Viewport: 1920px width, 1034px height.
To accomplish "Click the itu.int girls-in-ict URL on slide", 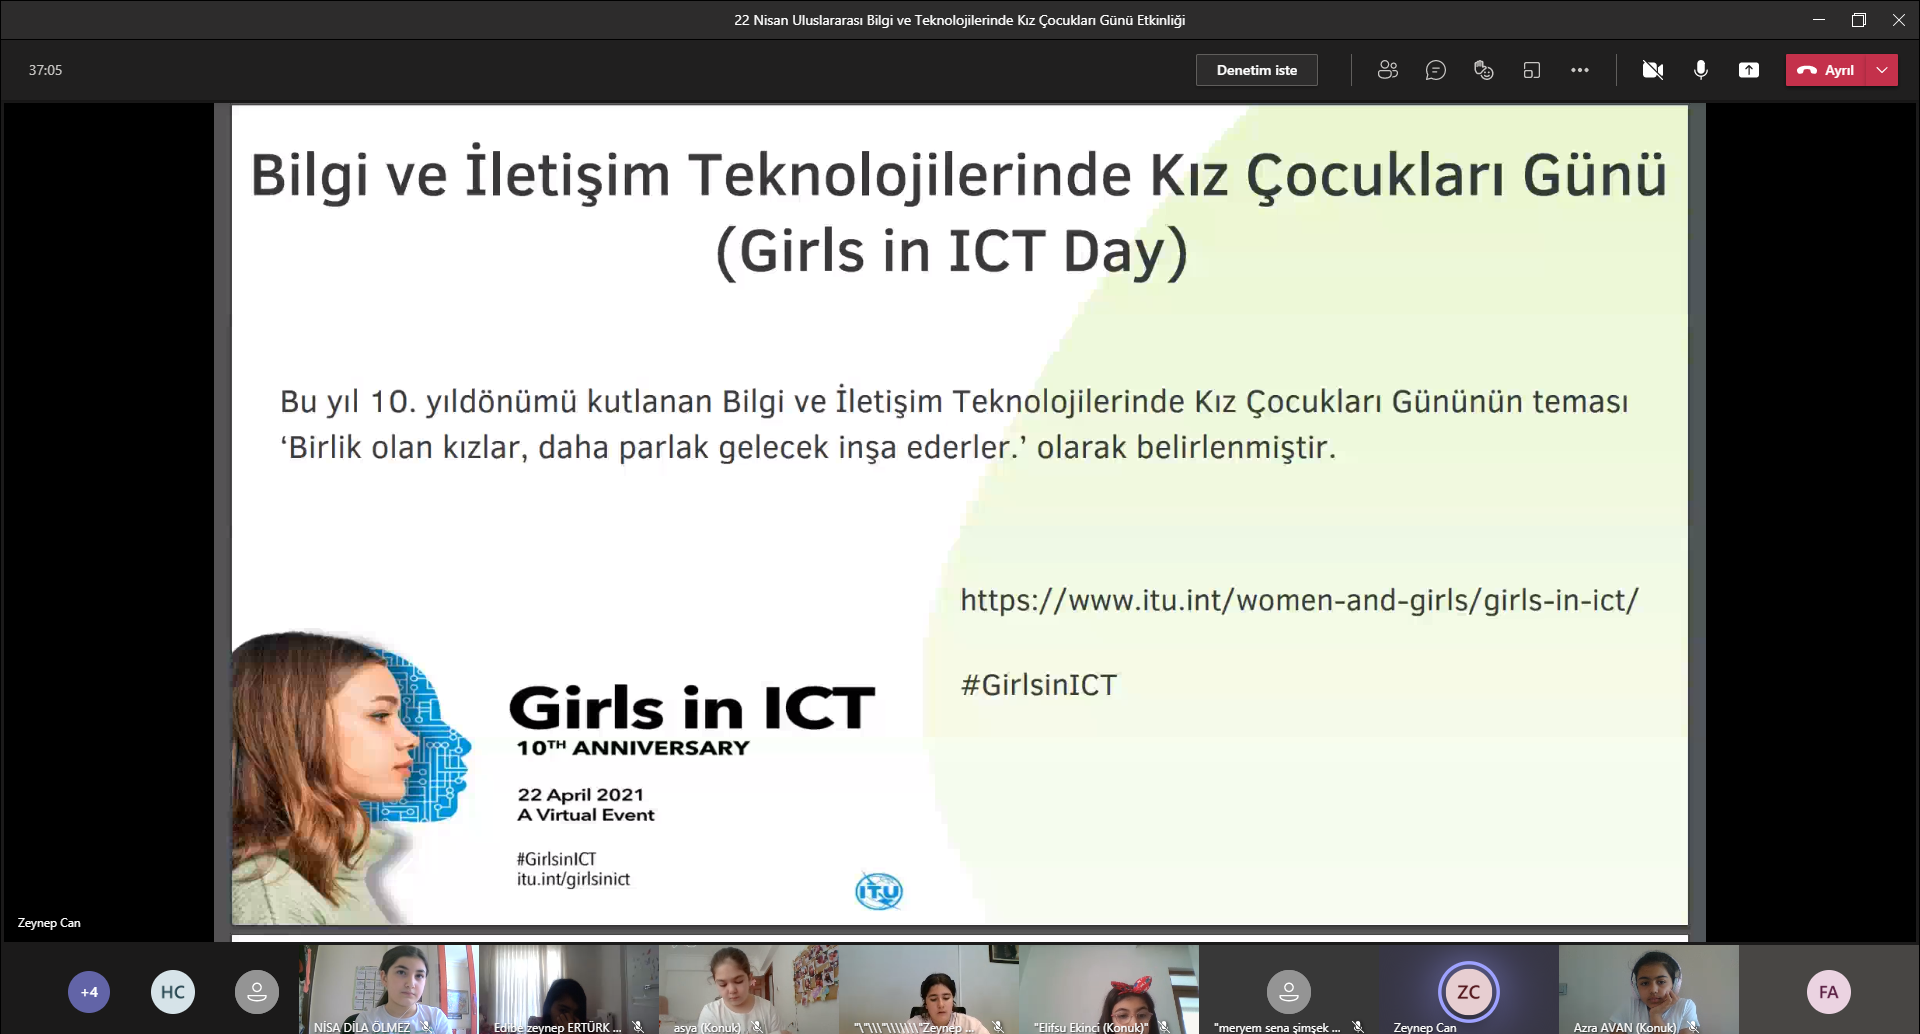I will tap(1299, 600).
